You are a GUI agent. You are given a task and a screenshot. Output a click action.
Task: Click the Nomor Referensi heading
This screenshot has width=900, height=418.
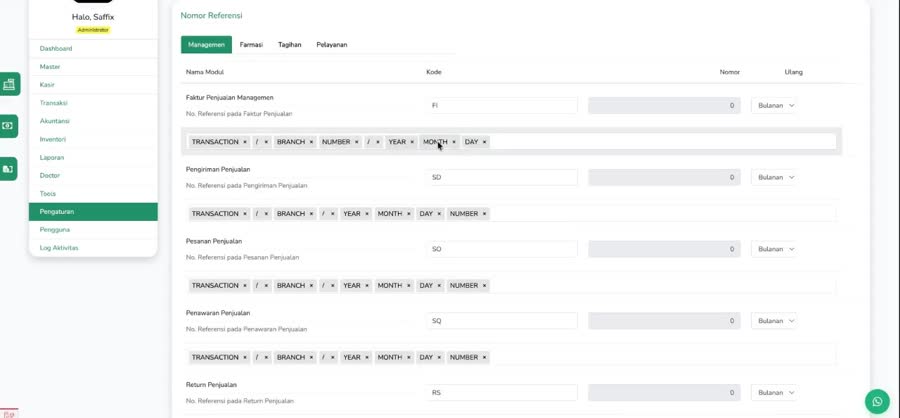(211, 16)
